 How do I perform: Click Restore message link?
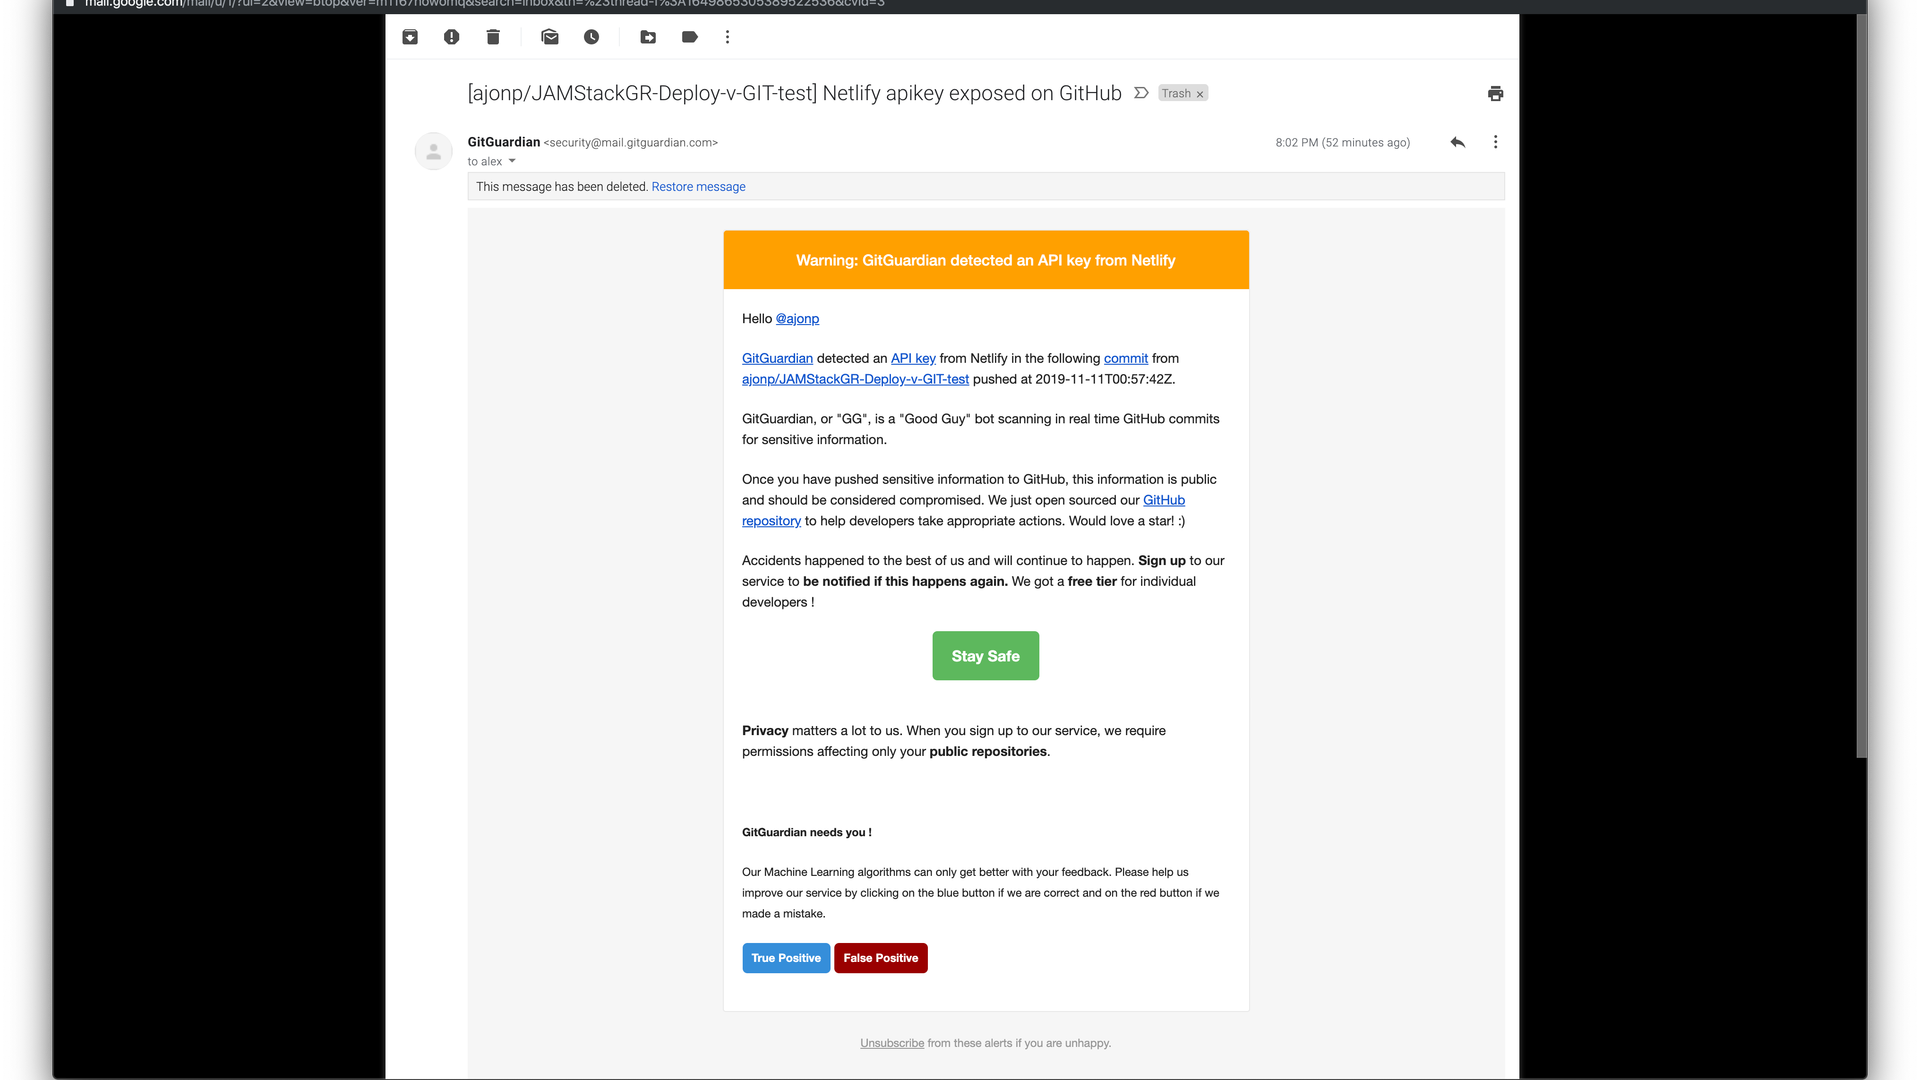[x=698, y=187]
